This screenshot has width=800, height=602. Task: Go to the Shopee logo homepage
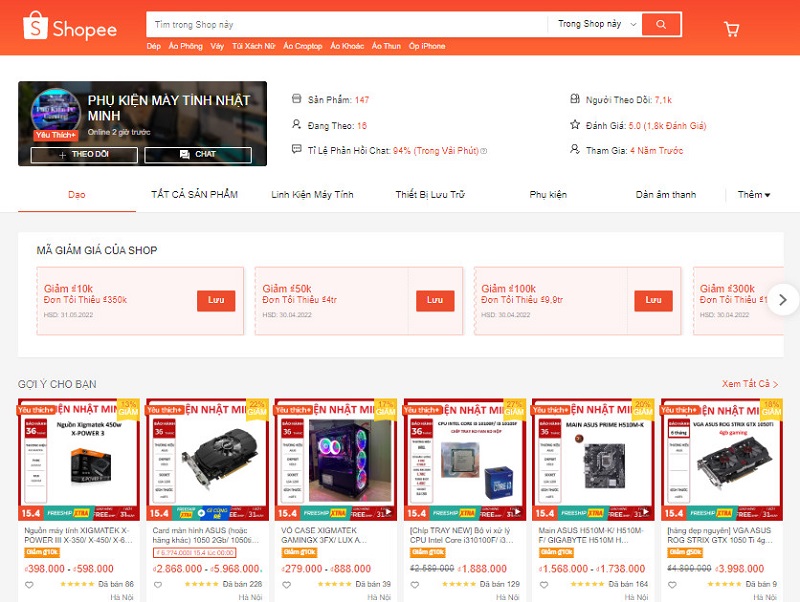70,26
